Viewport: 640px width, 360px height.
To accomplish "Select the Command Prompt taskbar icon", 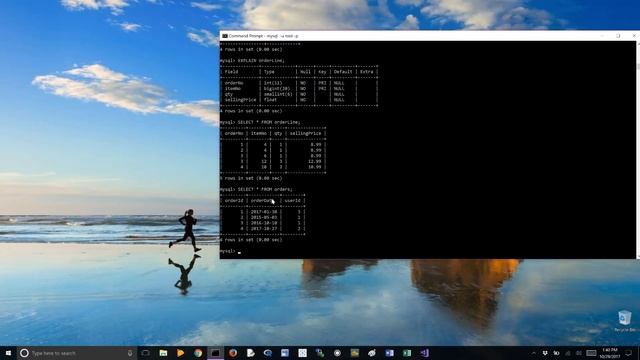I will [x=216, y=353].
